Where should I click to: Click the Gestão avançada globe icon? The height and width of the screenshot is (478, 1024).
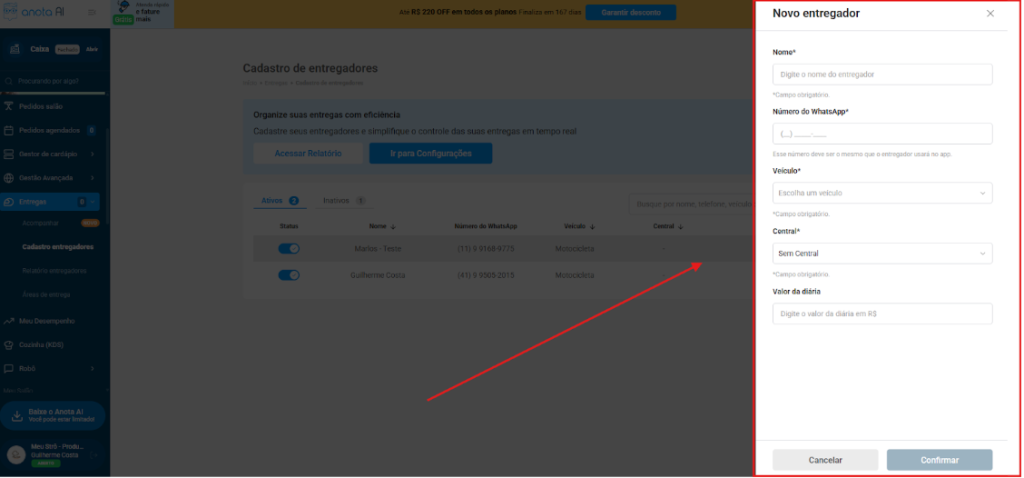click(x=9, y=178)
